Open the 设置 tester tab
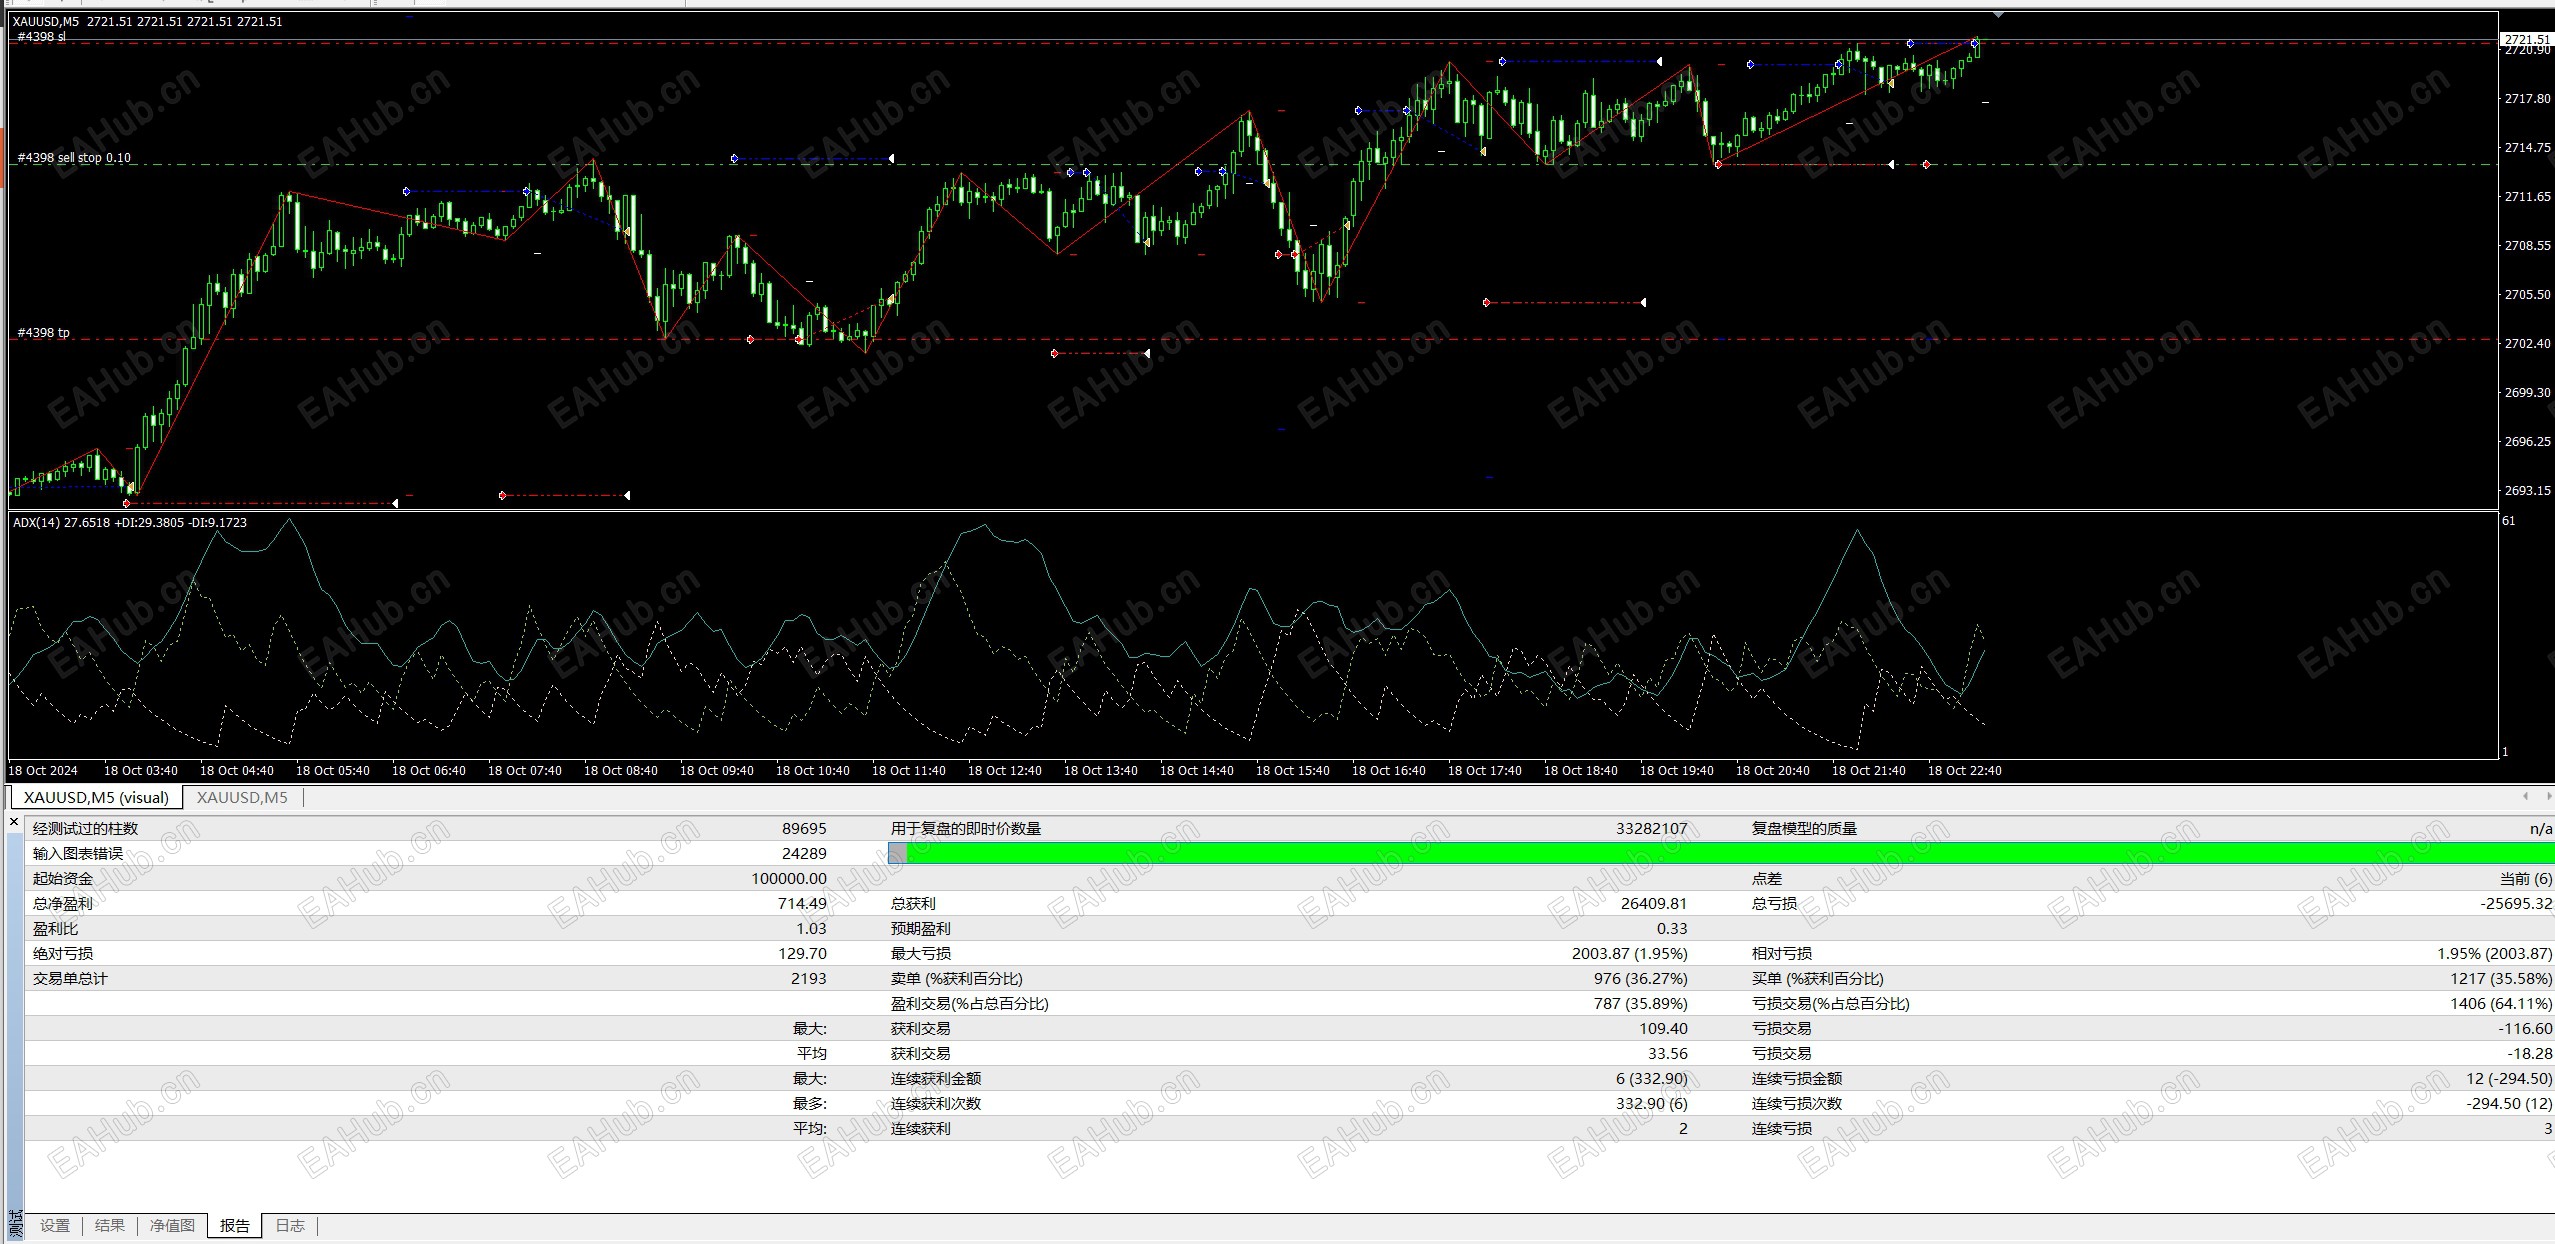Image resolution: width=2555 pixels, height=1244 pixels. [x=55, y=1225]
